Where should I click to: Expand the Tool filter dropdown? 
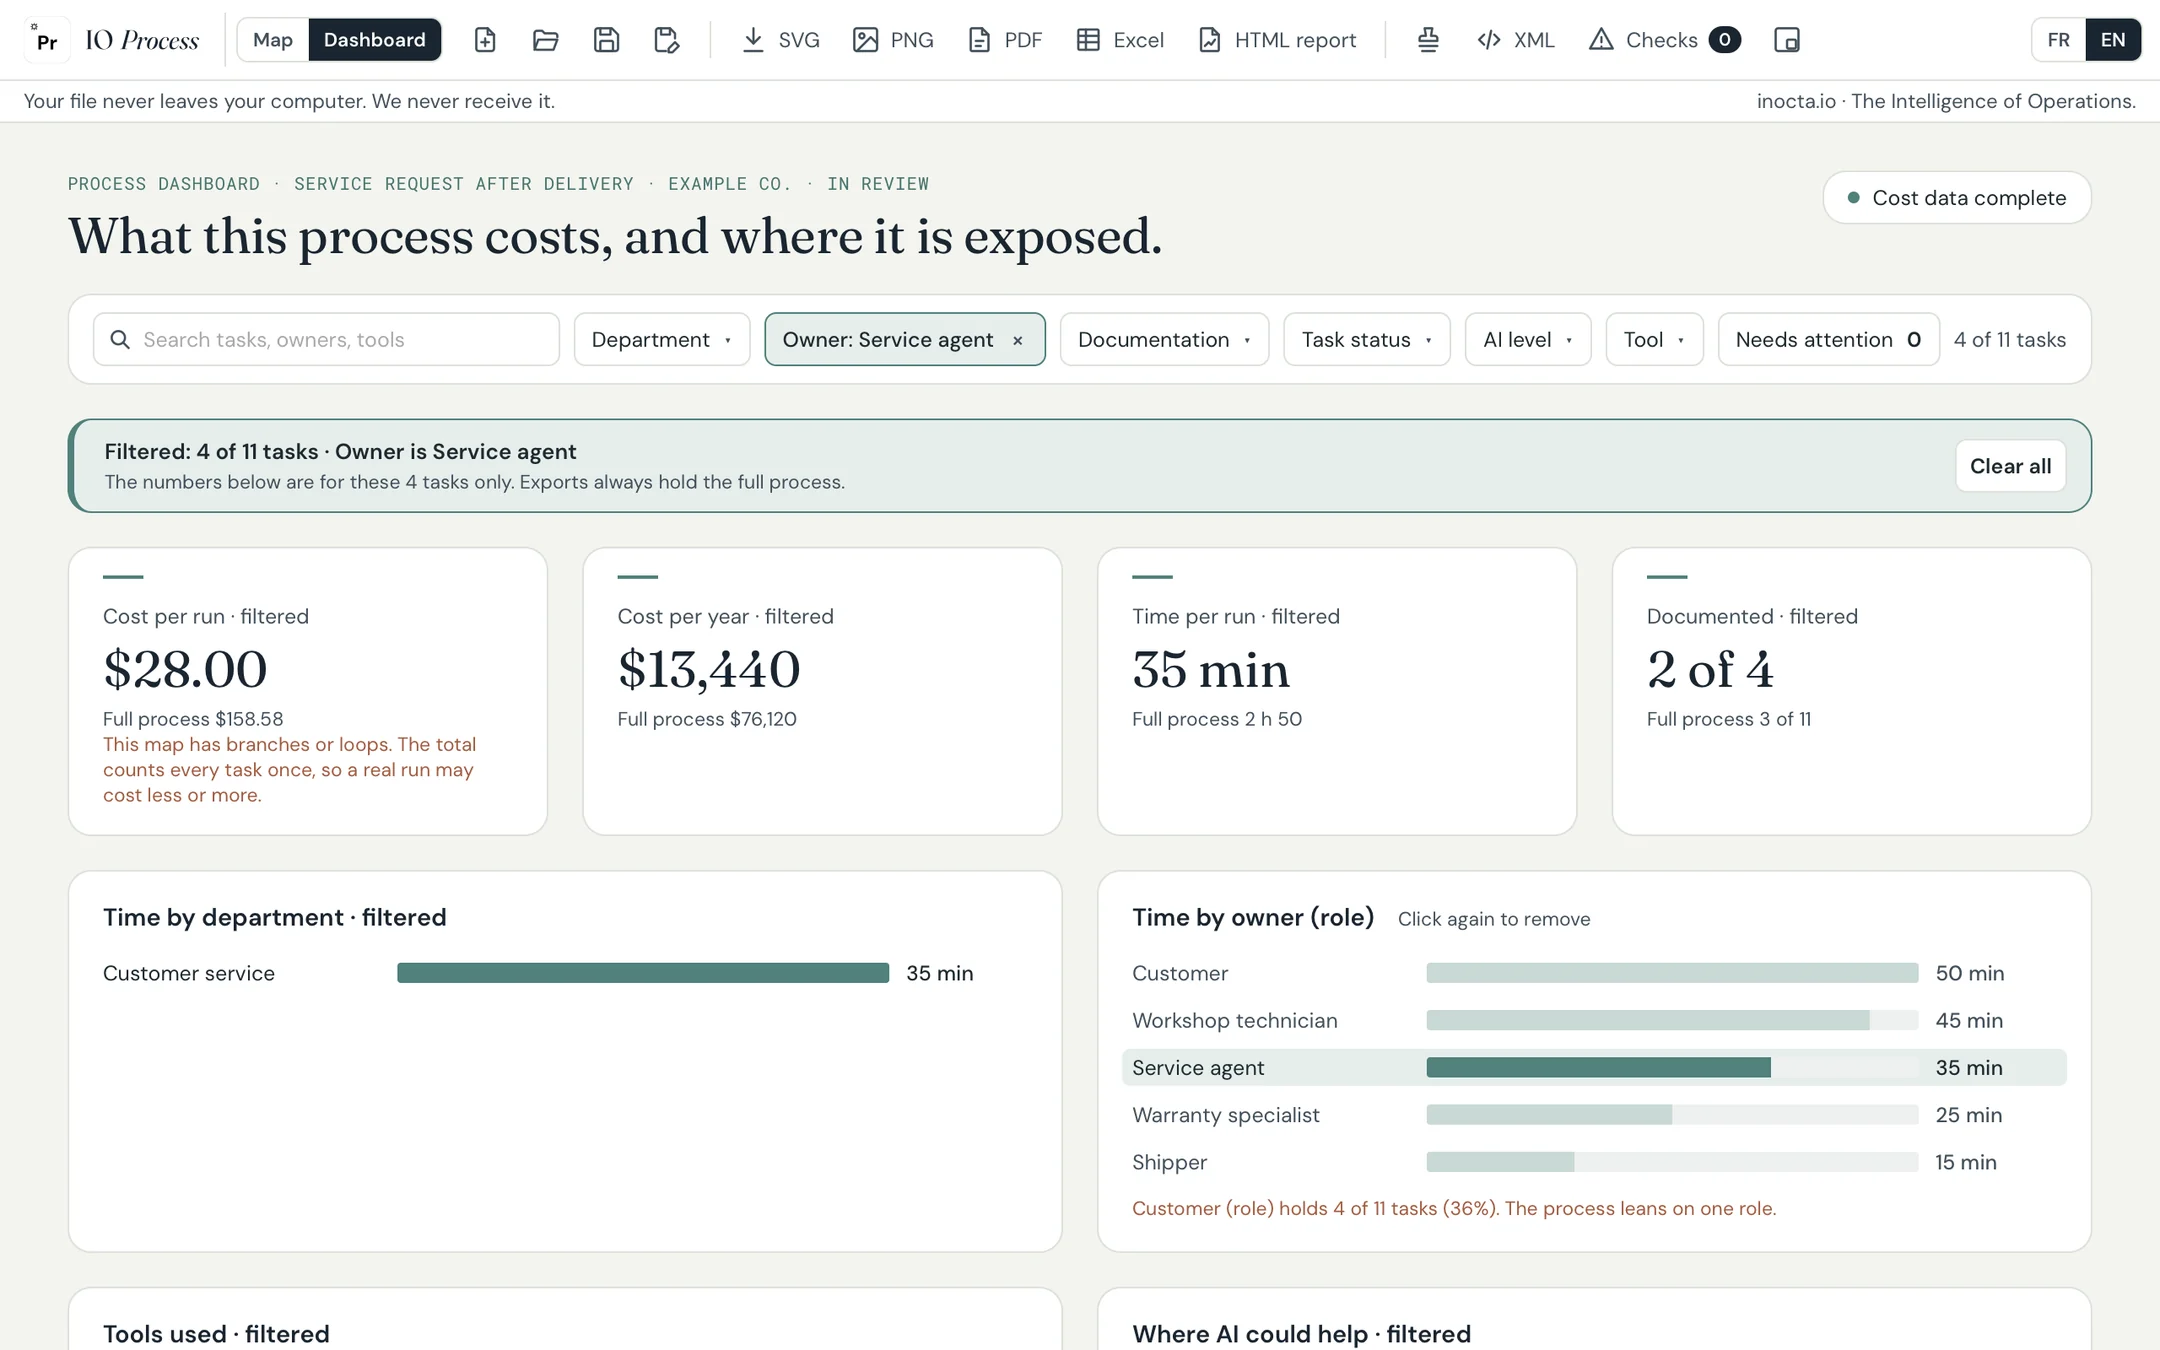click(1654, 340)
